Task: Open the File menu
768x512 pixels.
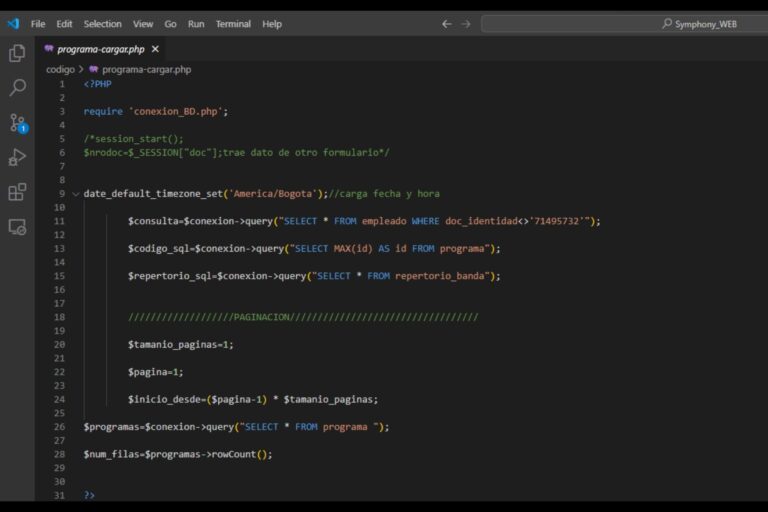Action: pos(38,24)
